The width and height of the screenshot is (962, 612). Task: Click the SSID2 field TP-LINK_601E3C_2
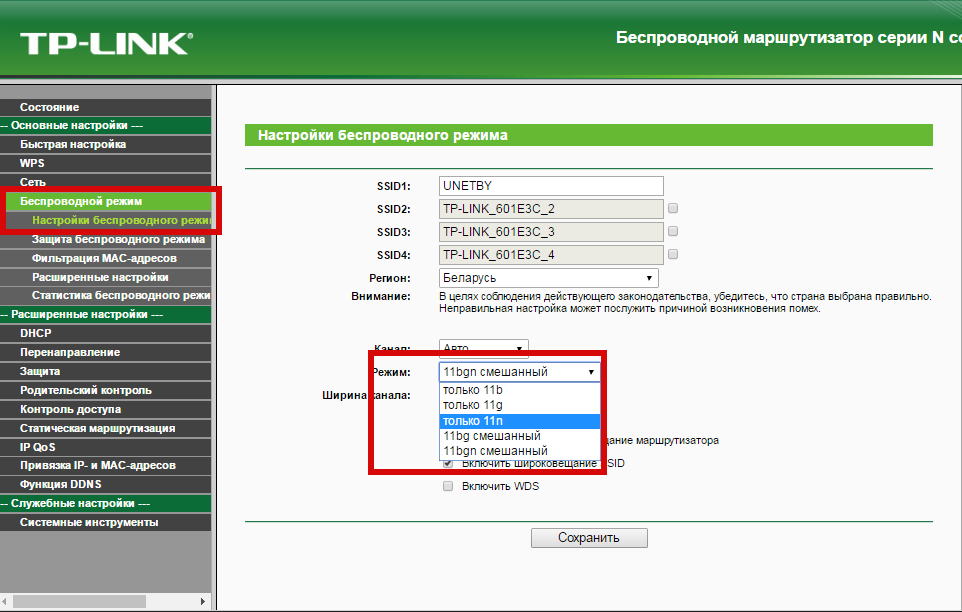coord(551,209)
